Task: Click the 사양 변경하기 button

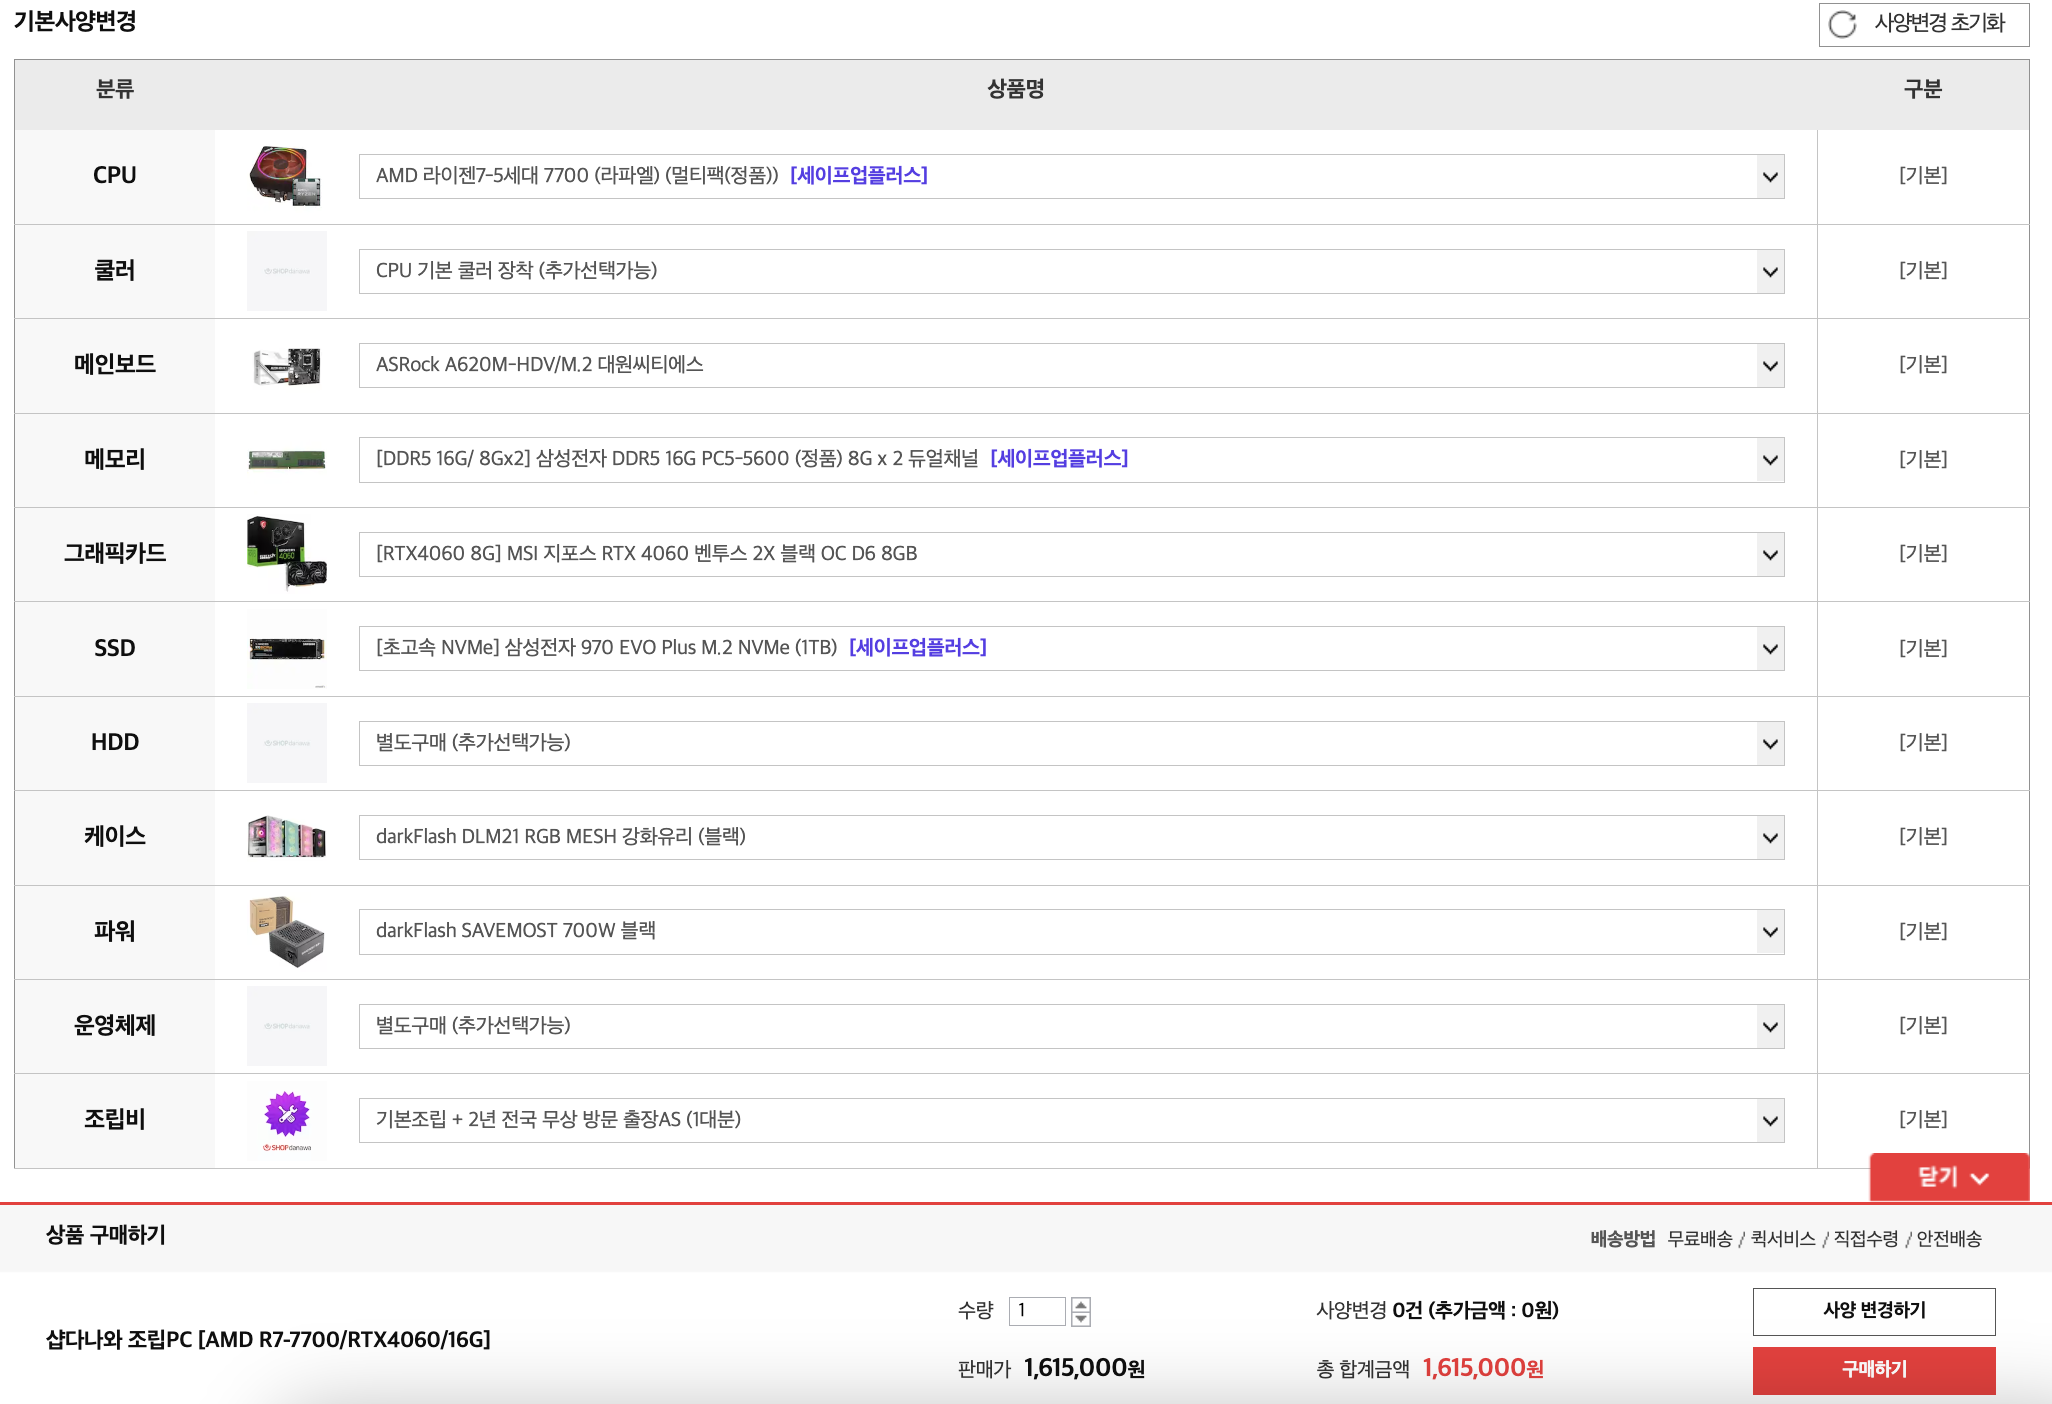Action: (x=1873, y=1311)
